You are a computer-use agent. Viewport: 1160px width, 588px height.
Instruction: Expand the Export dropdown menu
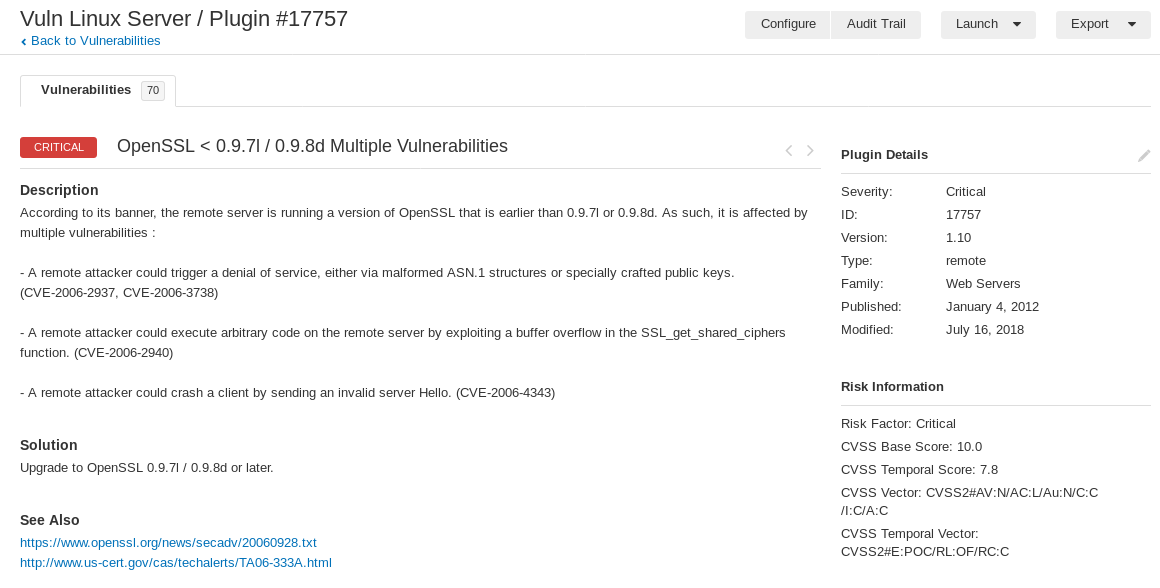(x=1103, y=25)
